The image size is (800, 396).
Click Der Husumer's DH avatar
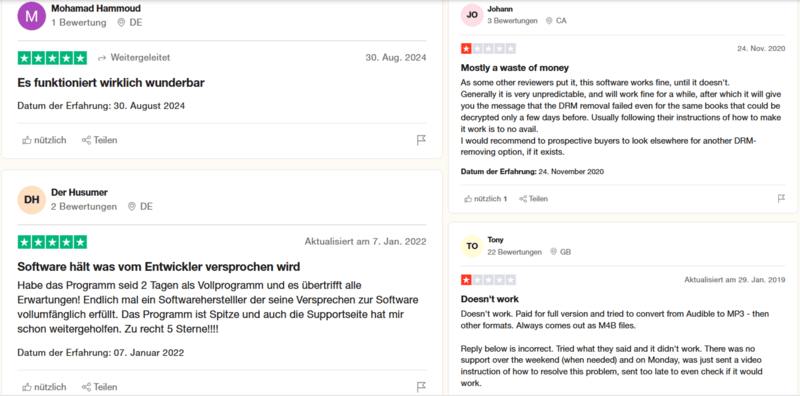[x=32, y=200]
